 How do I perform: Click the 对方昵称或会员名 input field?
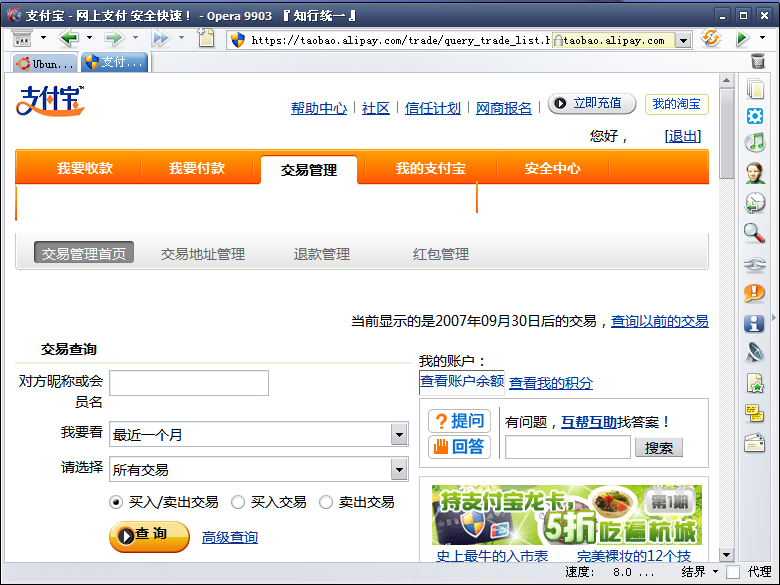coord(189,383)
